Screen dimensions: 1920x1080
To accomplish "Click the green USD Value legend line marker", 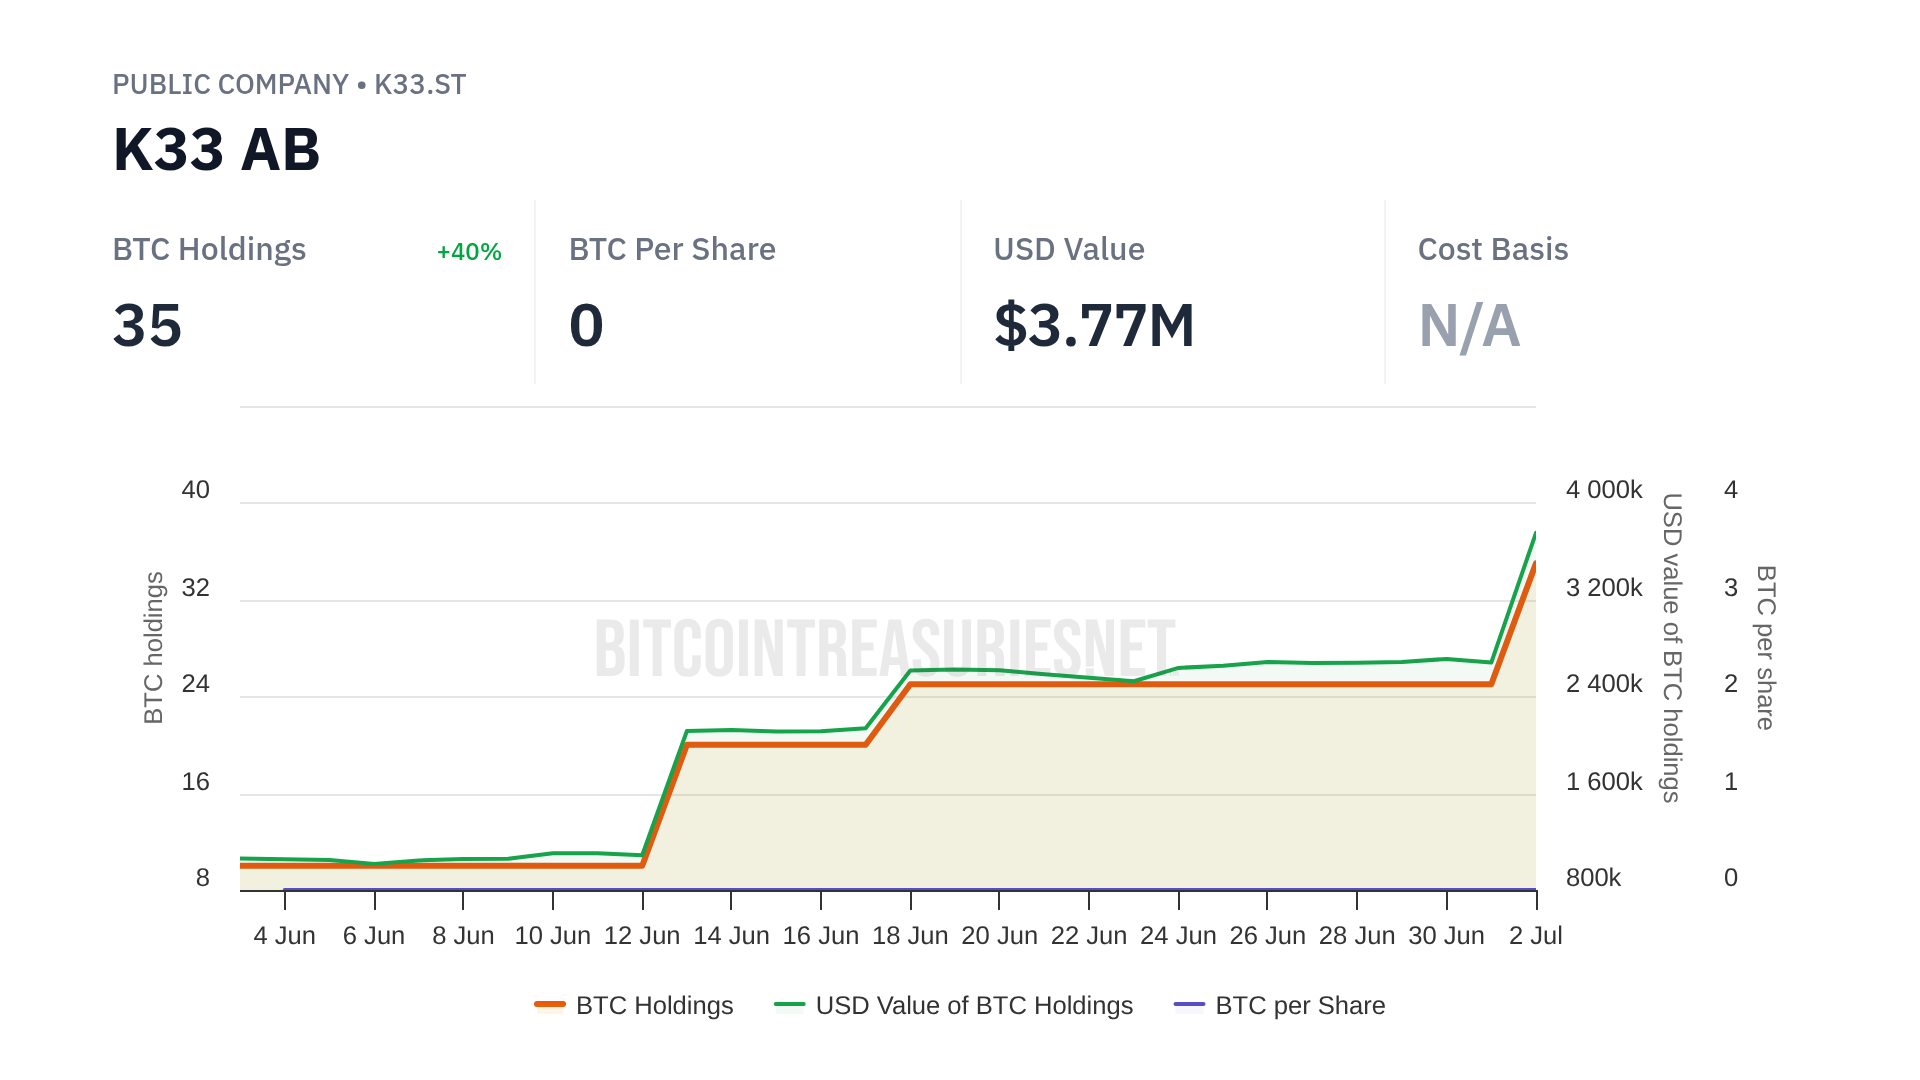I will [x=790, y=1005].
